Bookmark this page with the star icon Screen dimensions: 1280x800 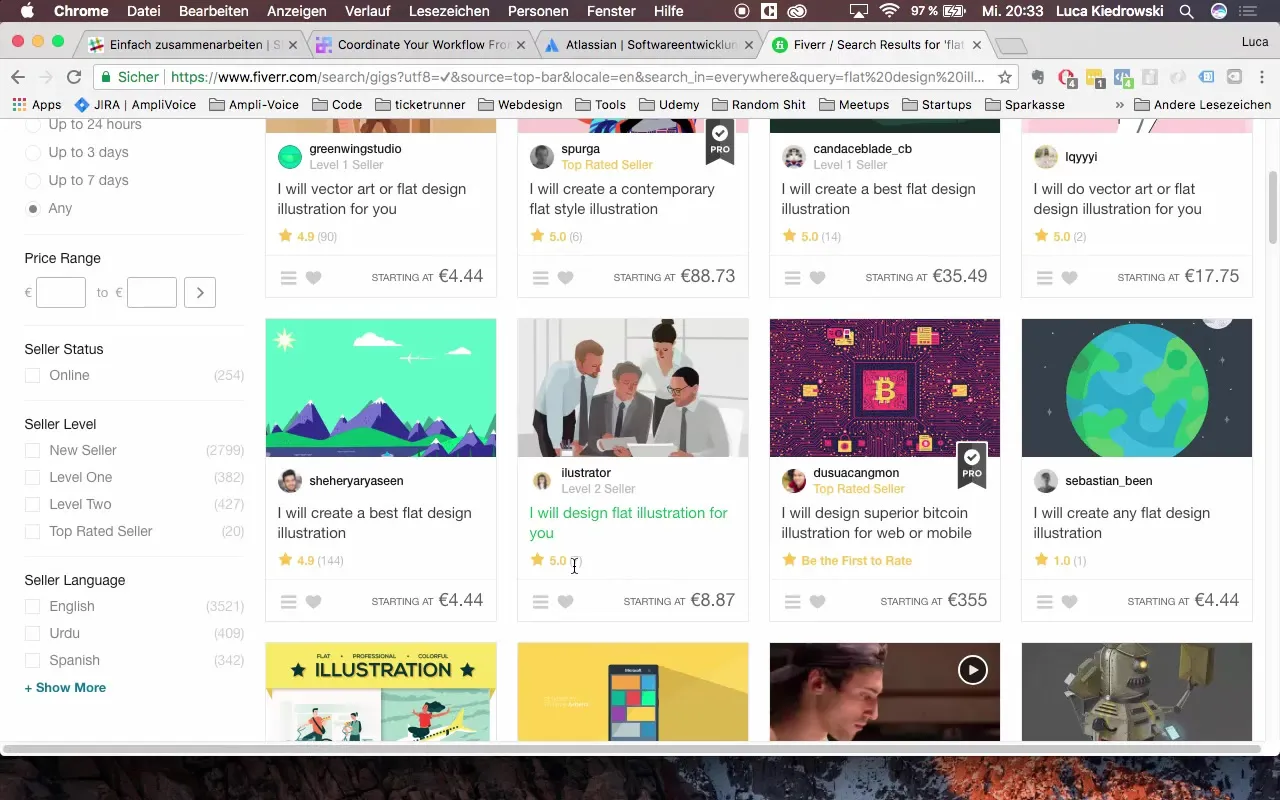tap(1004, 77)
